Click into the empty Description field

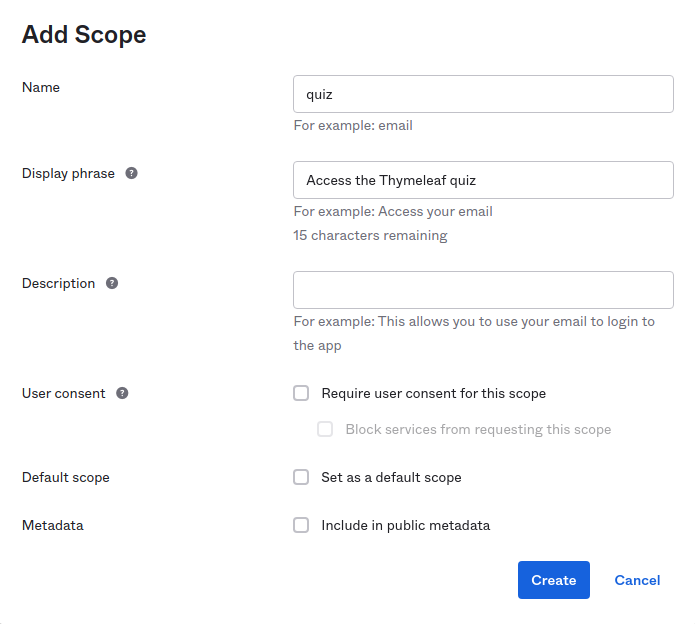pyautogui.click(x=483, y=290)
